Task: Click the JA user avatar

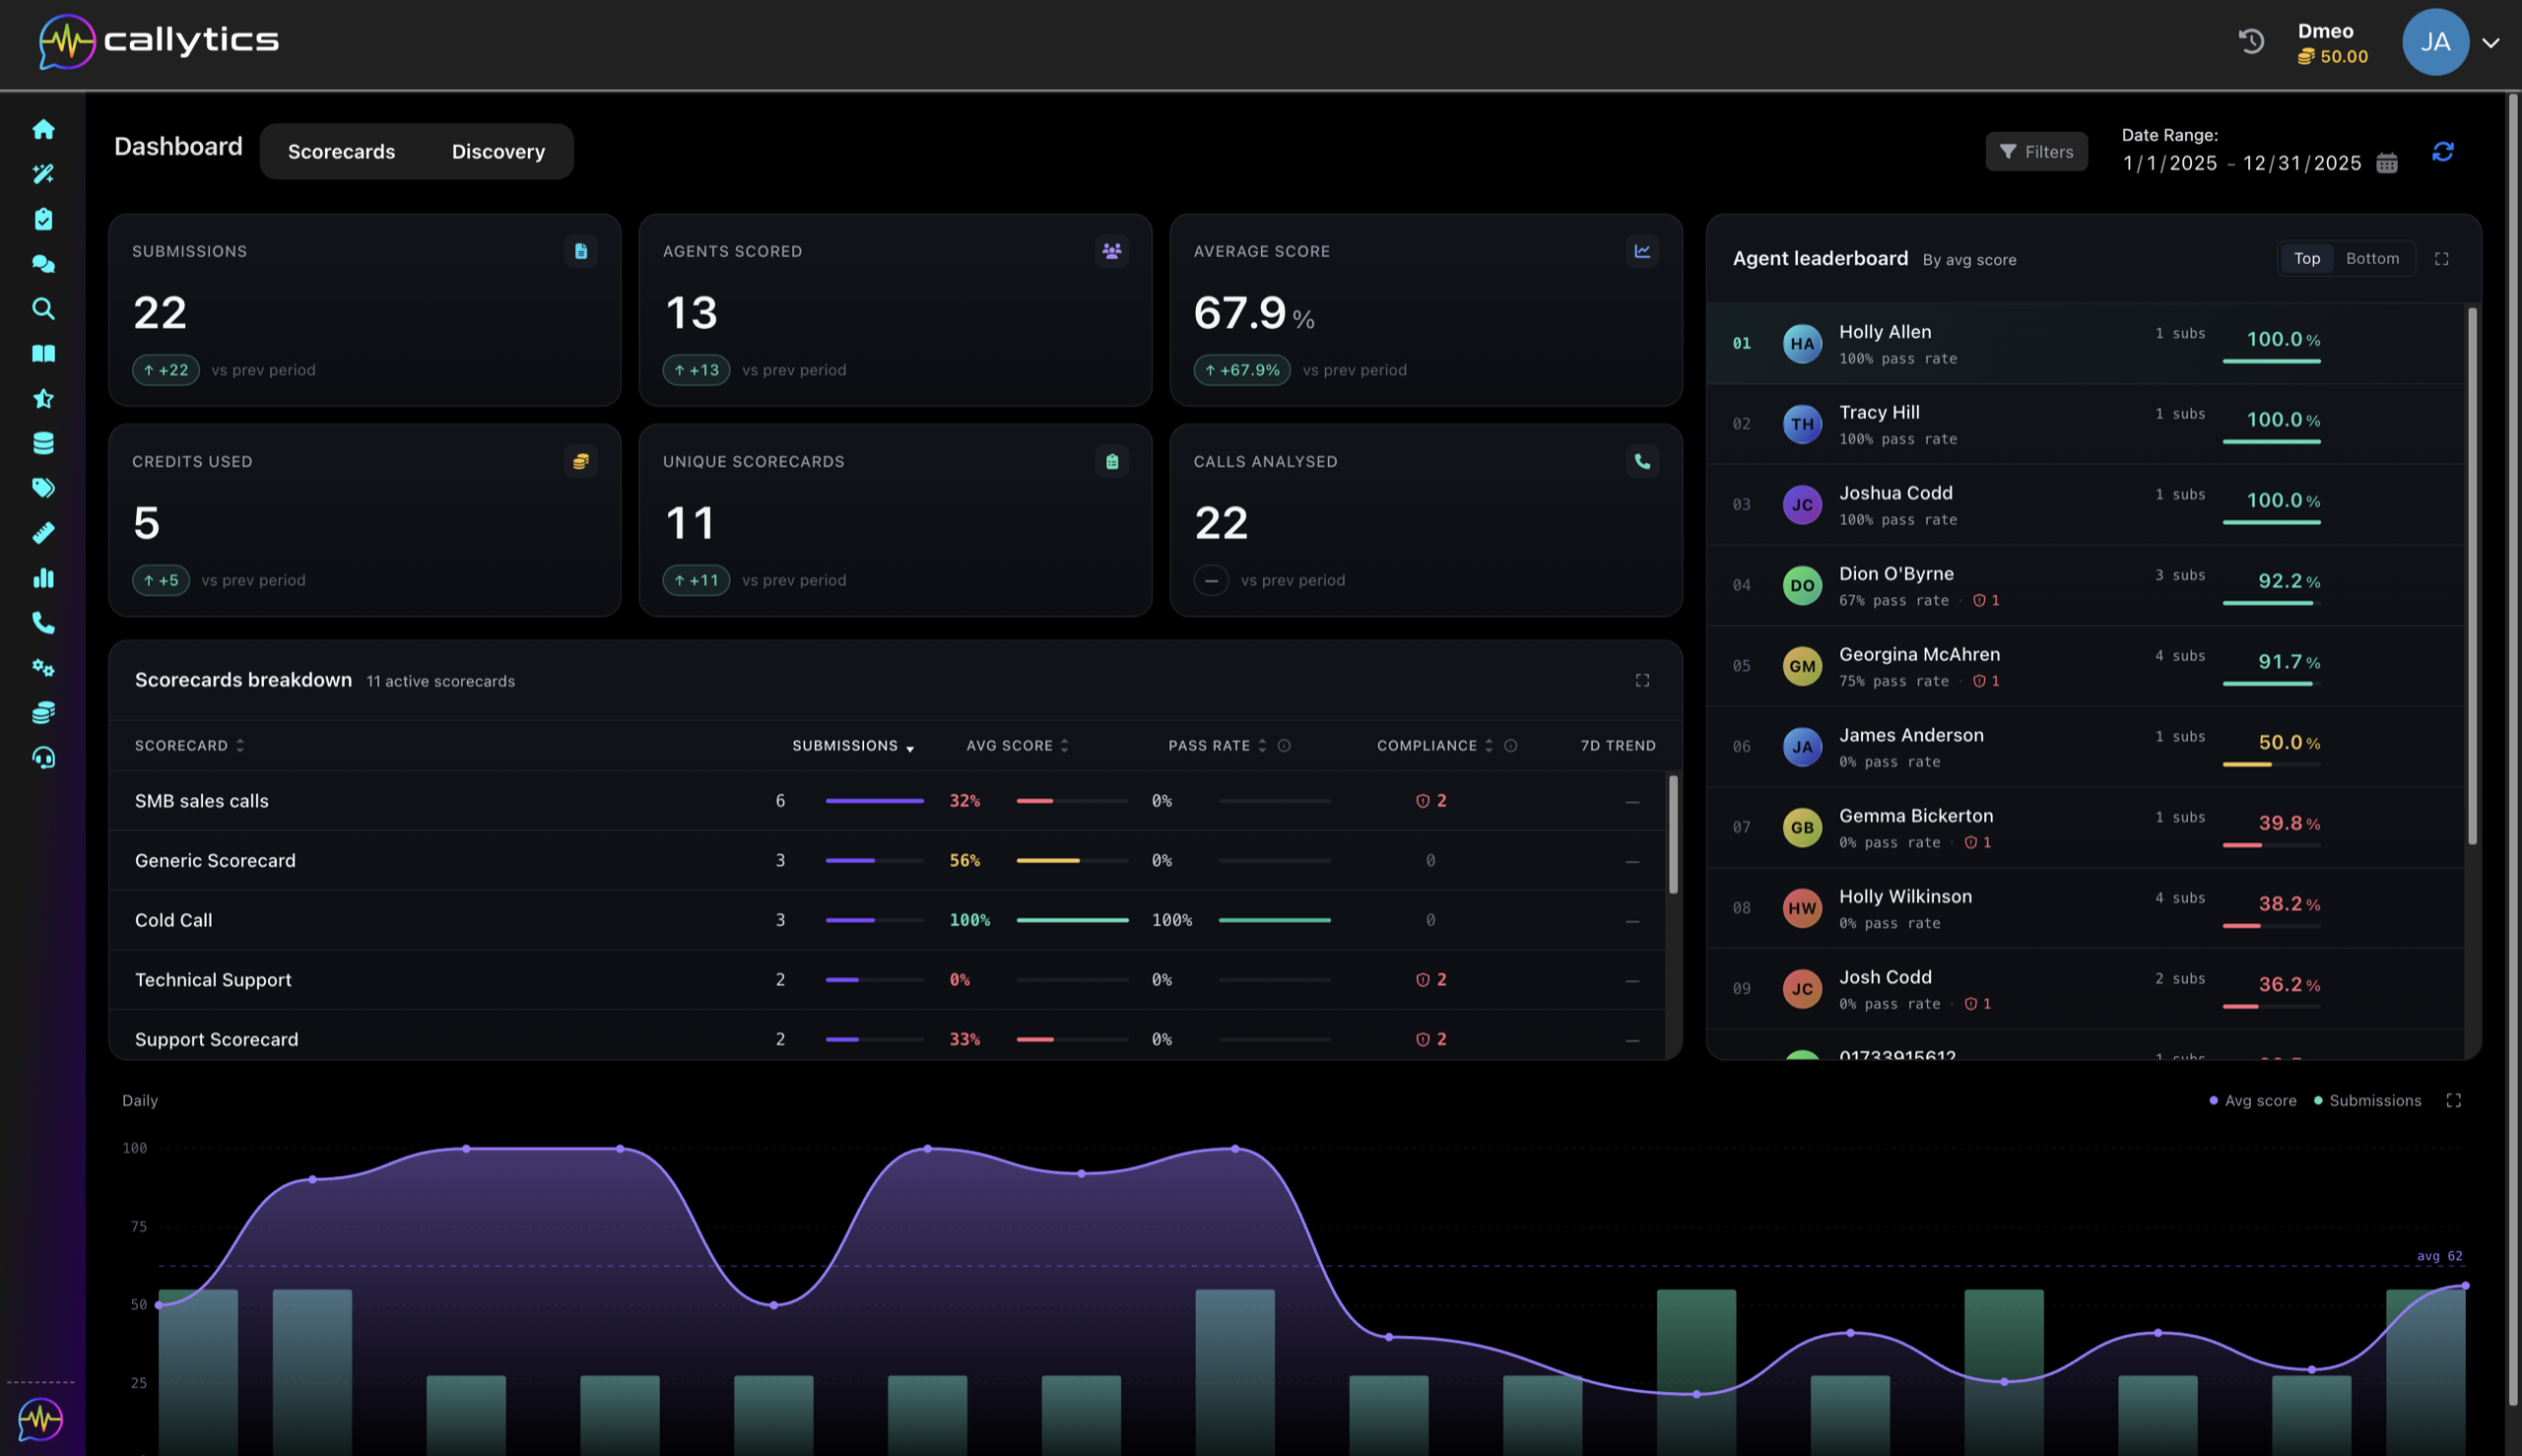Action: 2435,42
